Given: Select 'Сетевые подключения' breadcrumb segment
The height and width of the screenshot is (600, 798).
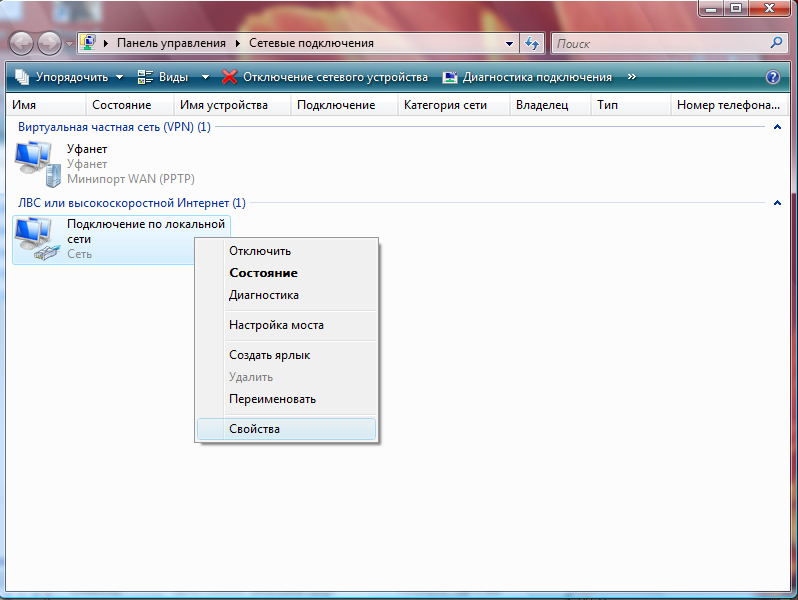Looking at the screenshot, I should tap(311, 43).
